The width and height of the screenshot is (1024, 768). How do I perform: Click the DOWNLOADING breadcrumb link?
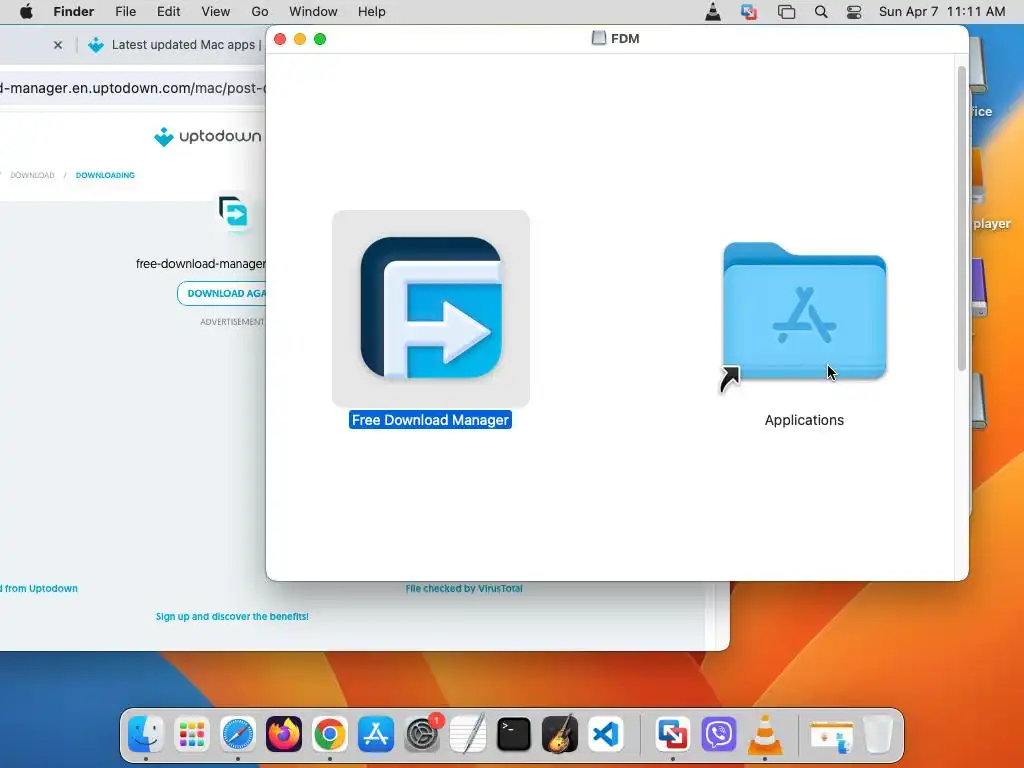click(x=105, y=175)
